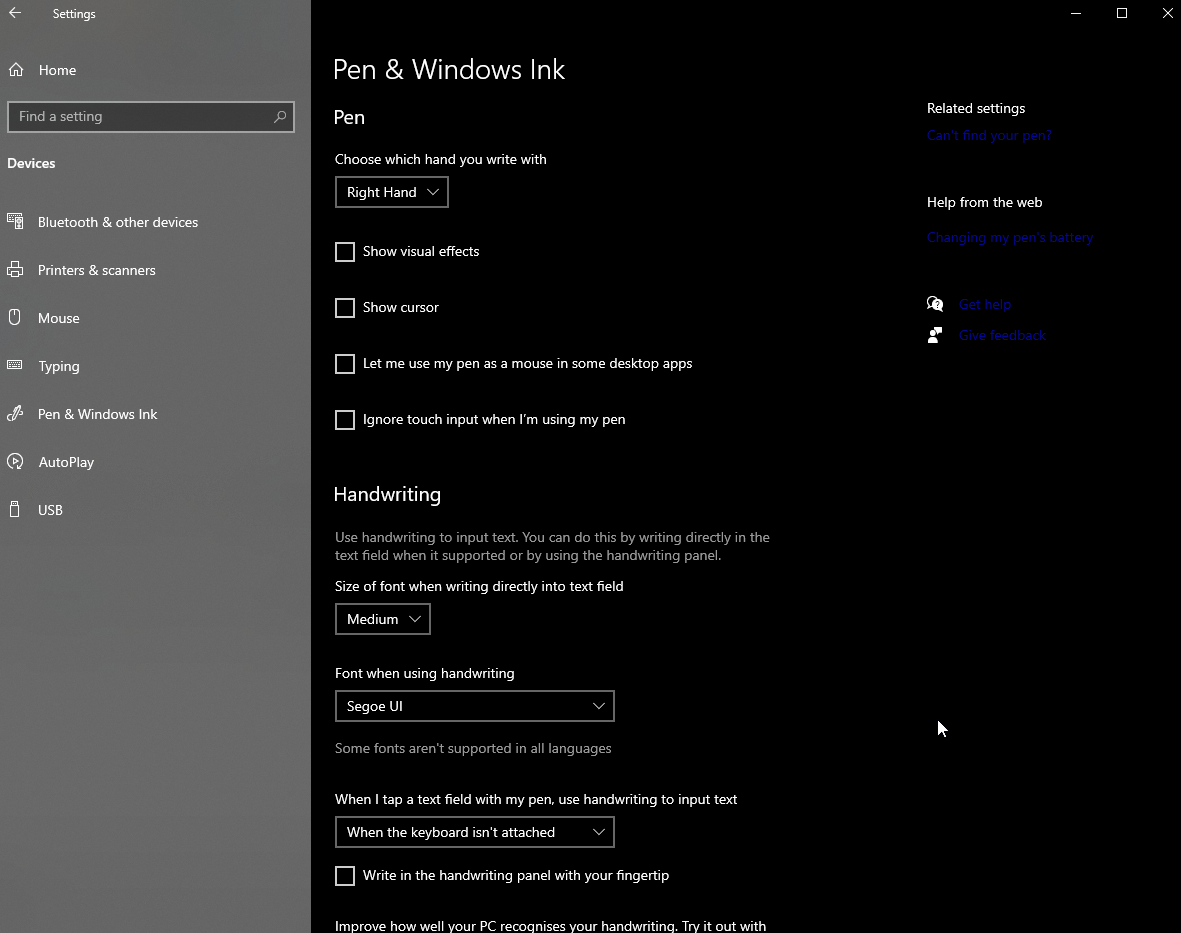
Task: Click the search magnifier icon
Action: (280, 117)
